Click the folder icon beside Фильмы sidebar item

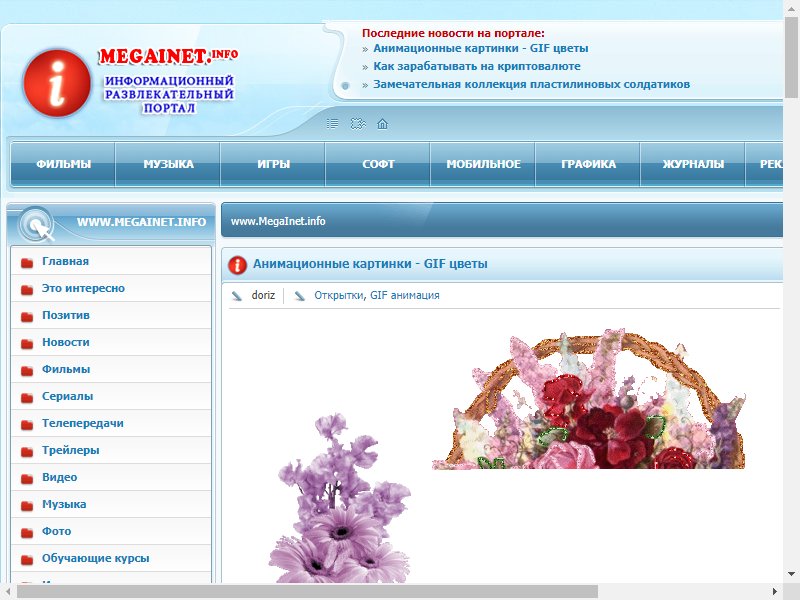click(x=27, y=371)
